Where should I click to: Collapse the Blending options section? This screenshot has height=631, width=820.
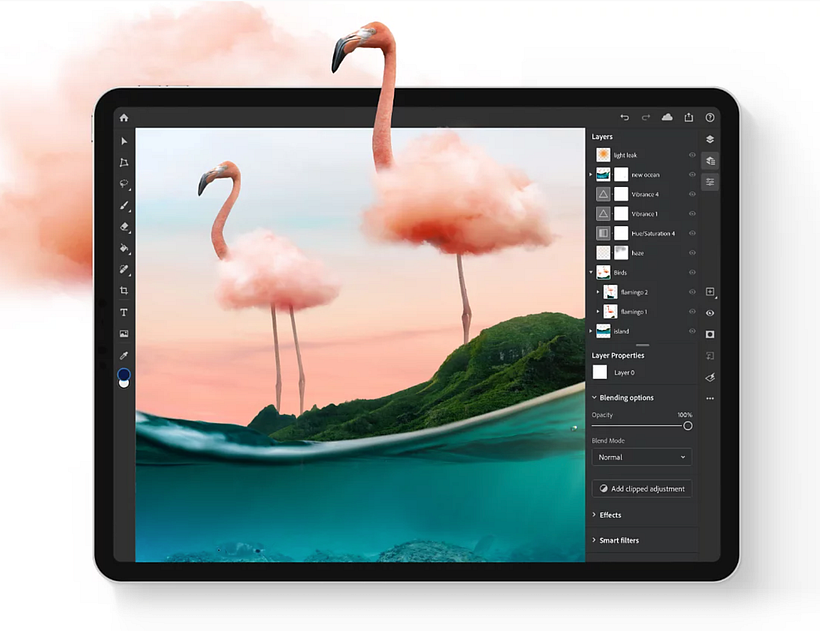click(x=594, y=397)
